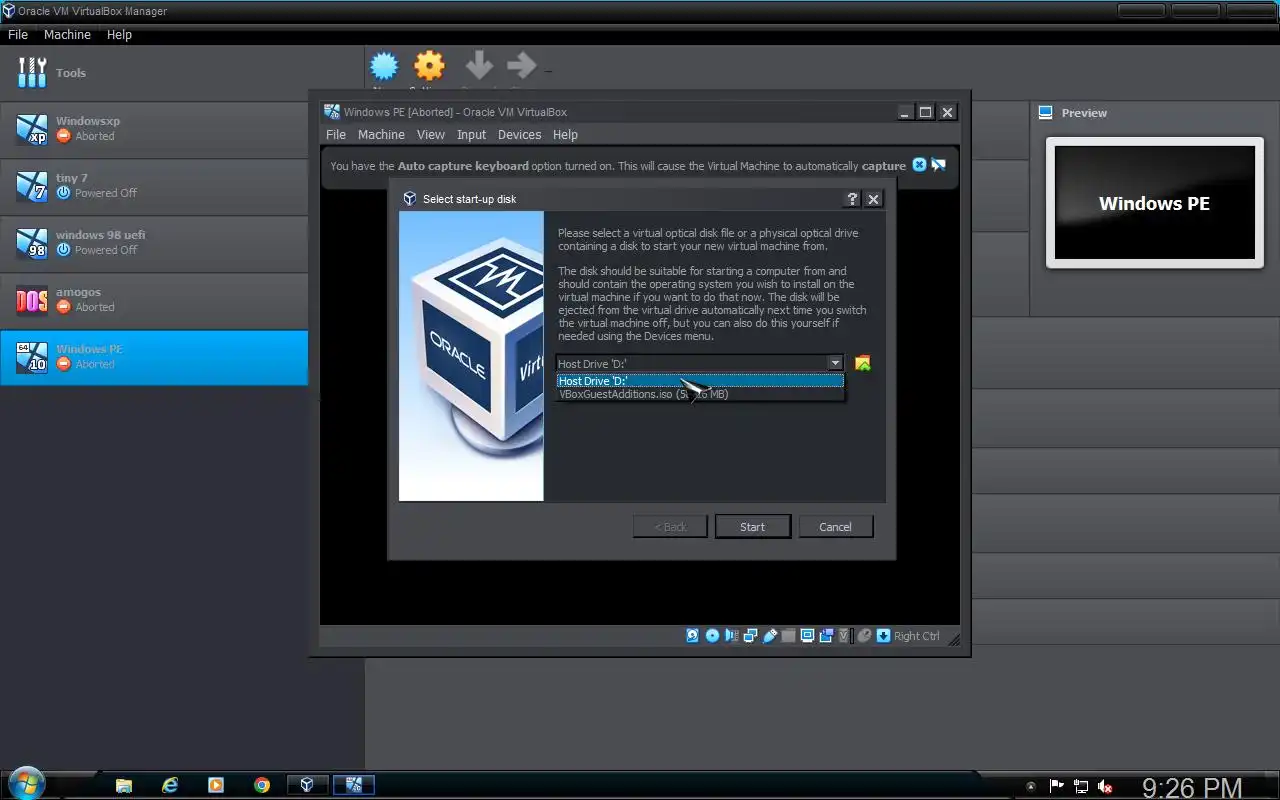Browse for disk image via folder icon
Screen dimensions: 1280x800
pos(862,363)
